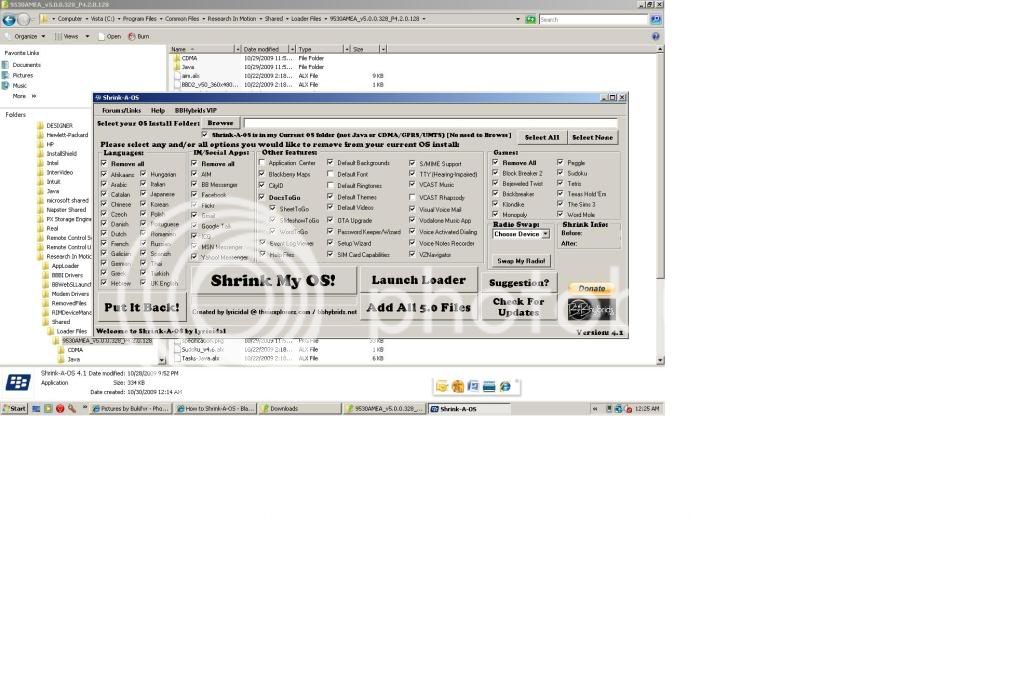The image size is (1024, 675).
Task: Expand More favorite links
Action: pos(24,96)
